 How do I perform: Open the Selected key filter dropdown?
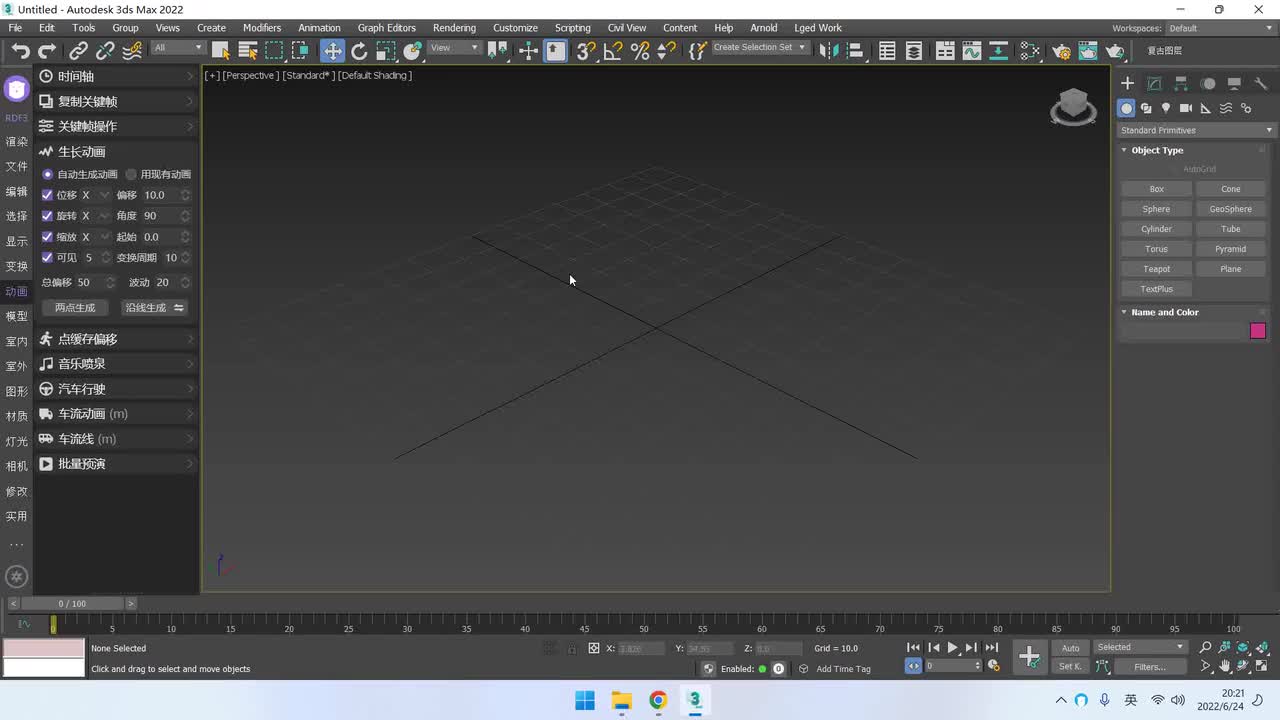coord(1140,647)
